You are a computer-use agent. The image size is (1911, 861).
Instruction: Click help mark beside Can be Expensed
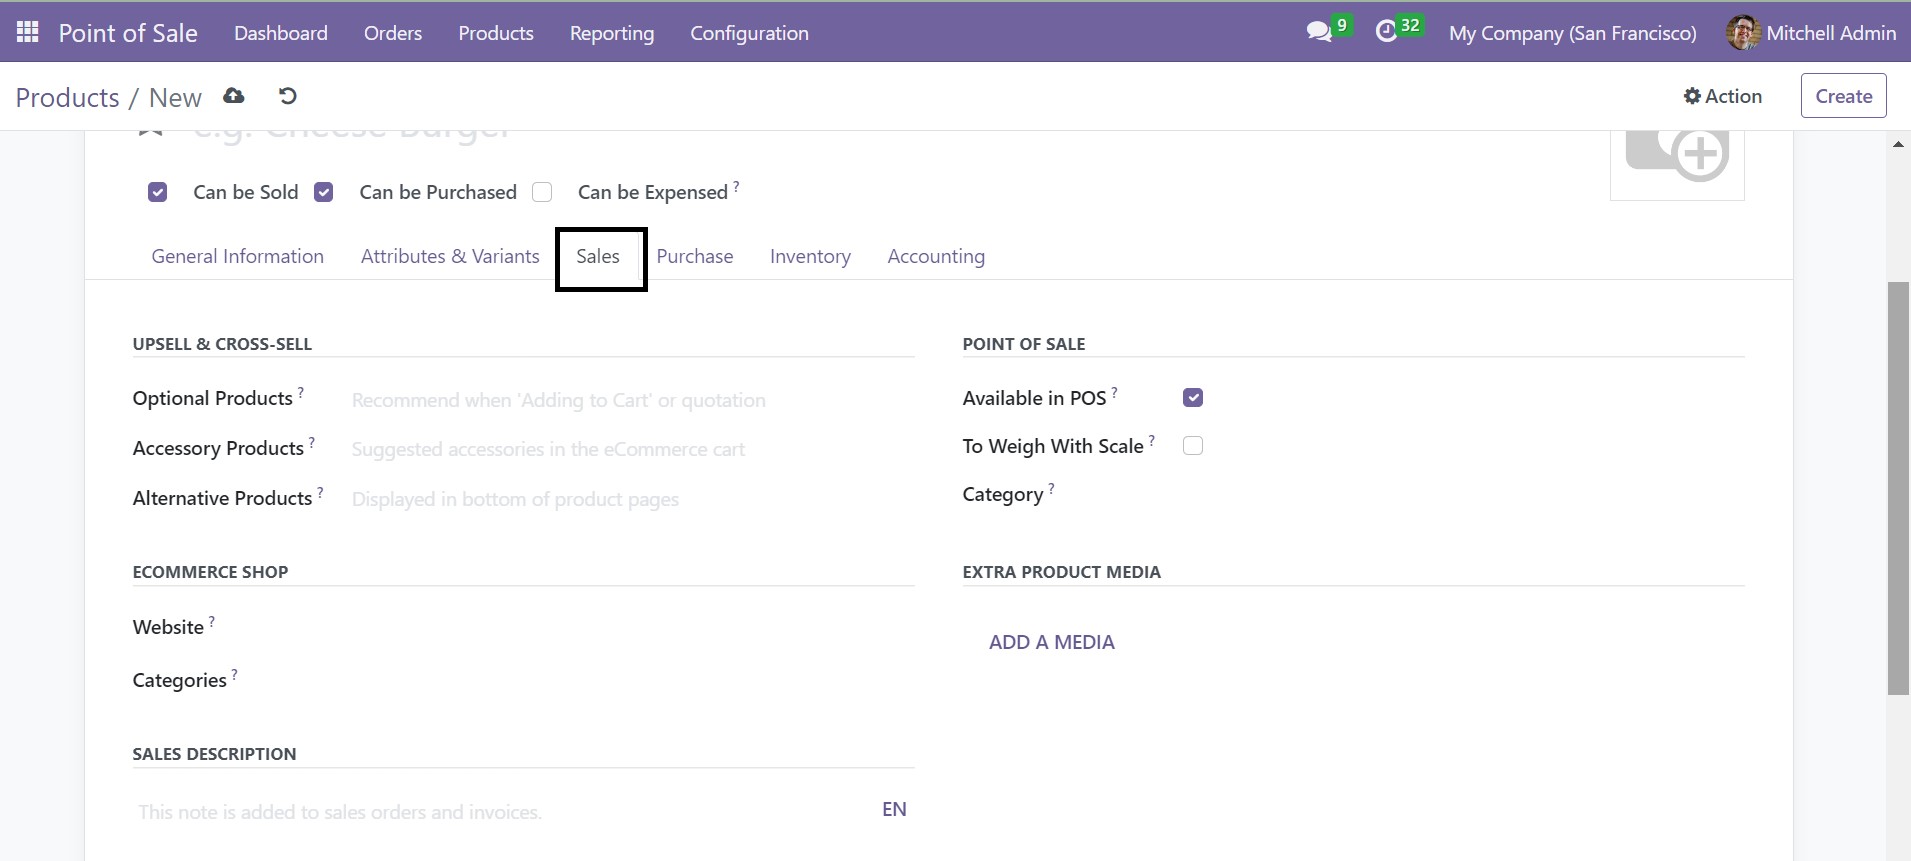[737, 186]
